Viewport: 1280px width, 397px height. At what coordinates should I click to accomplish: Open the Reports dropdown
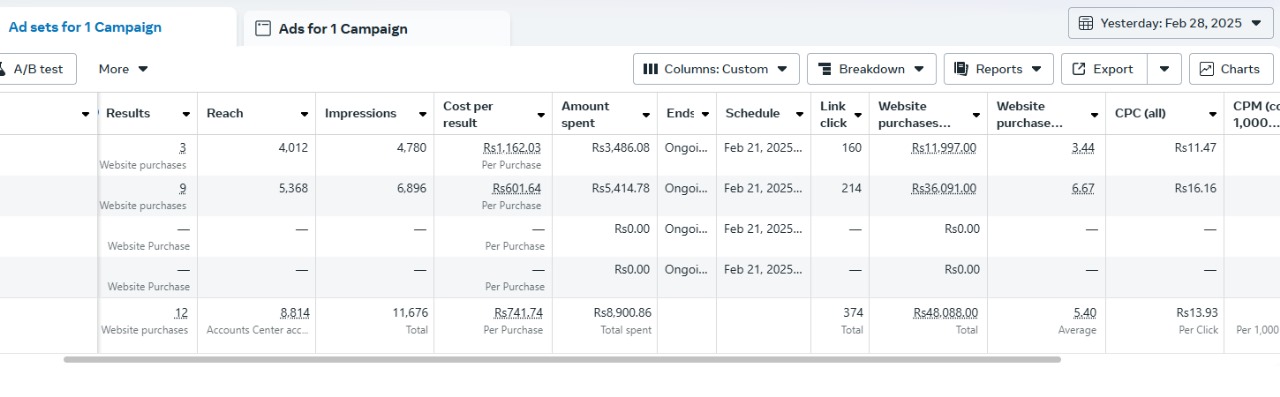point(998,69)
